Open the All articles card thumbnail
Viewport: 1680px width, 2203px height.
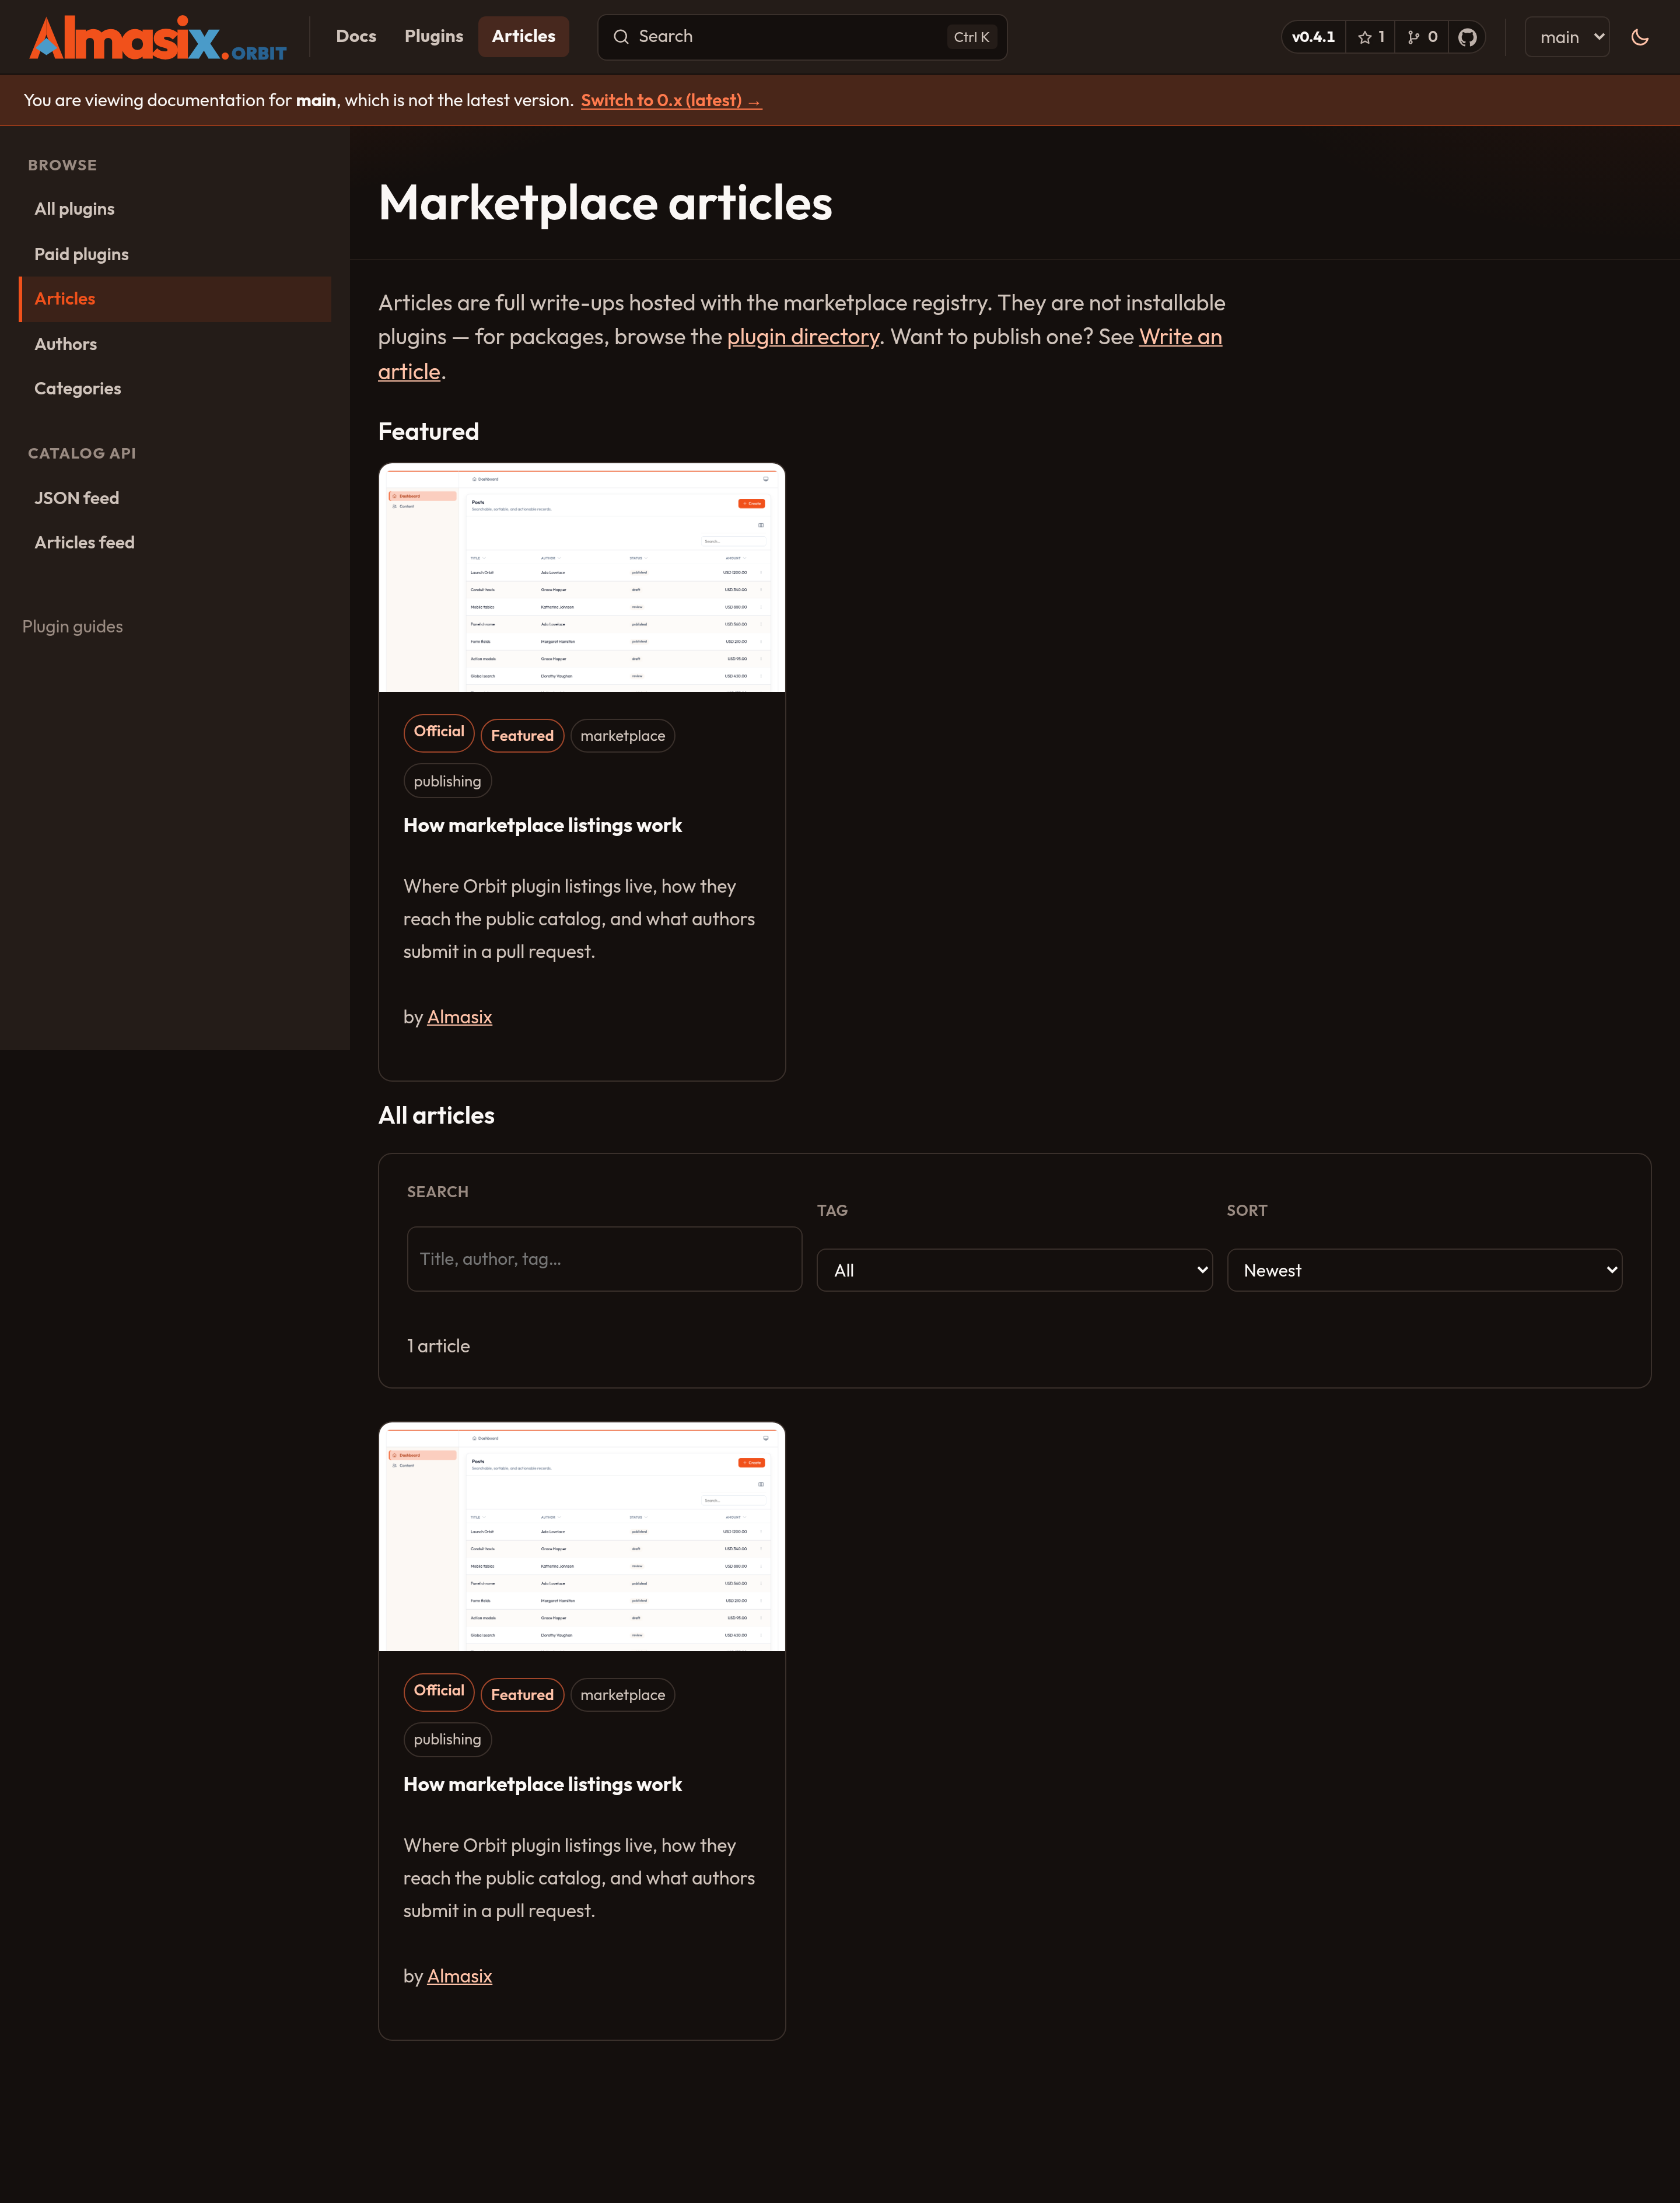(x=582, y=1537)
